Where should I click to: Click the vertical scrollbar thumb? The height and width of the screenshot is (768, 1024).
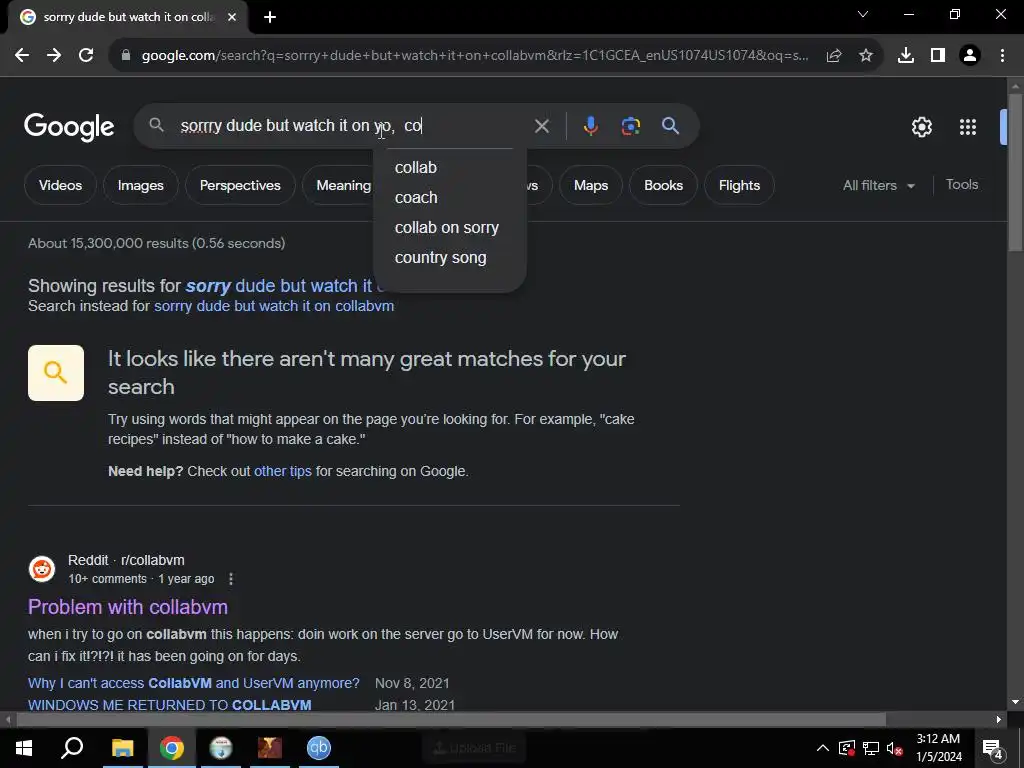point(1015,171)
